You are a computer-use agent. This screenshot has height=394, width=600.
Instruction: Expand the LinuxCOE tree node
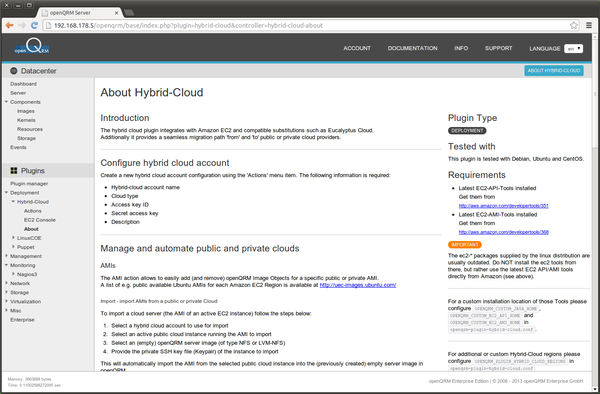13,238
